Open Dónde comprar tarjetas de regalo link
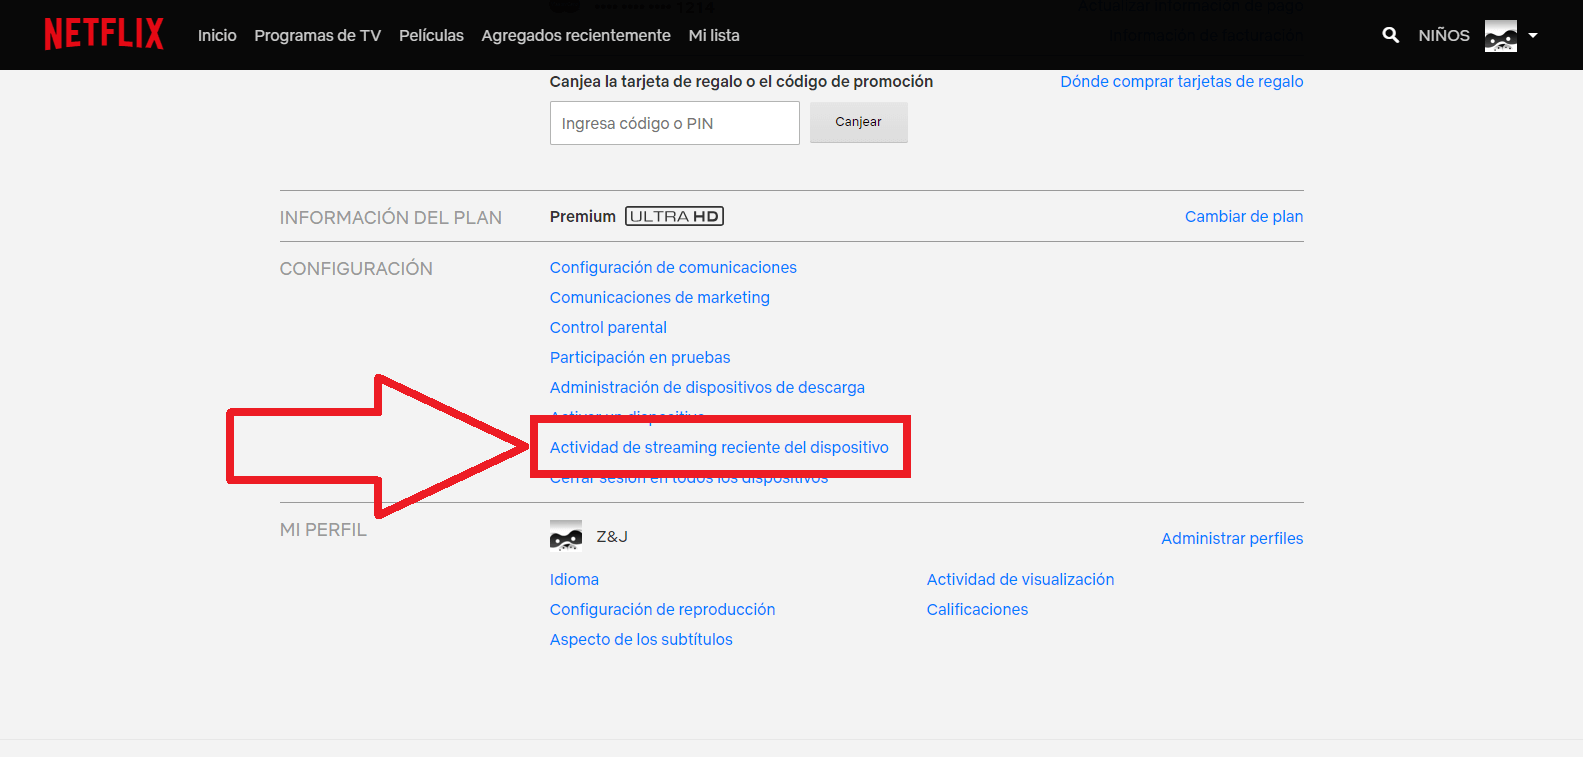1583x757 pixels. [1182, 82]
